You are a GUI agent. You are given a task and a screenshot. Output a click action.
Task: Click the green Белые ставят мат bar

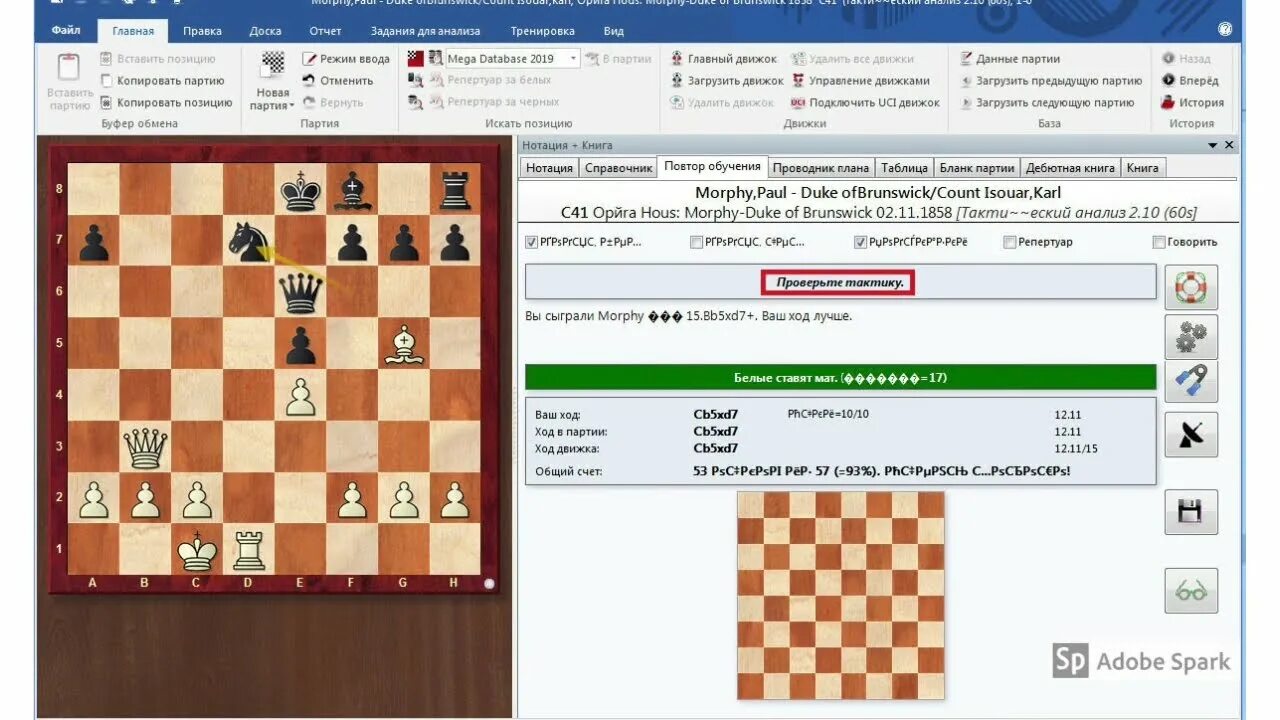840,378
